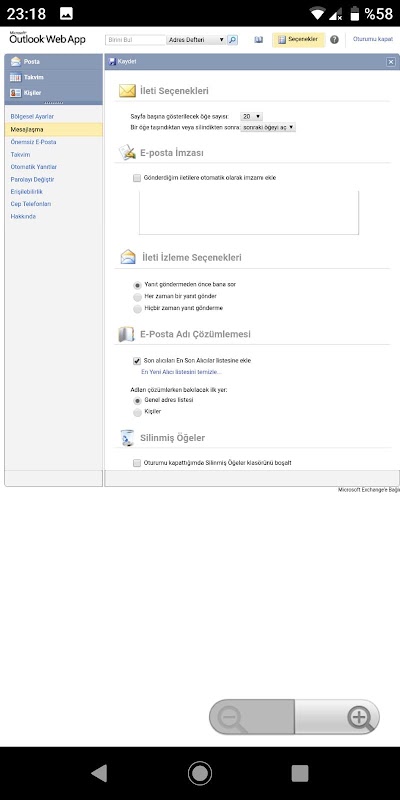The image size is (400, 800).
Task: Open Erişilebilirlik settings
Action: (x=27, y=191)
